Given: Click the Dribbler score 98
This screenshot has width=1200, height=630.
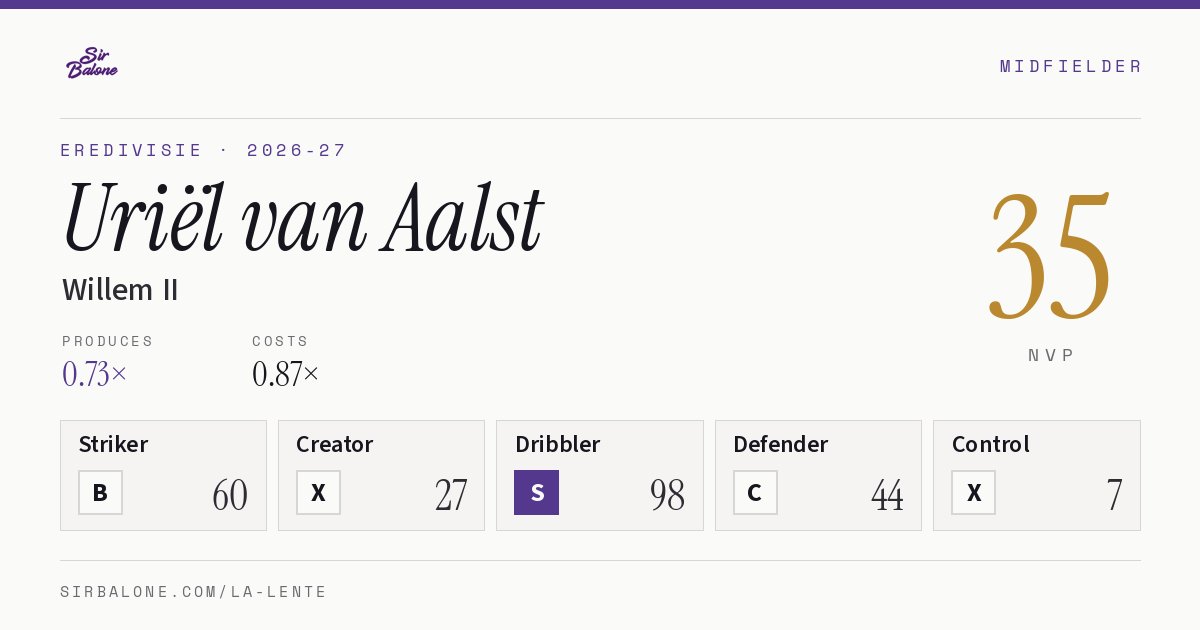Looking at the screenshot, I should click(x=667, y=495).
